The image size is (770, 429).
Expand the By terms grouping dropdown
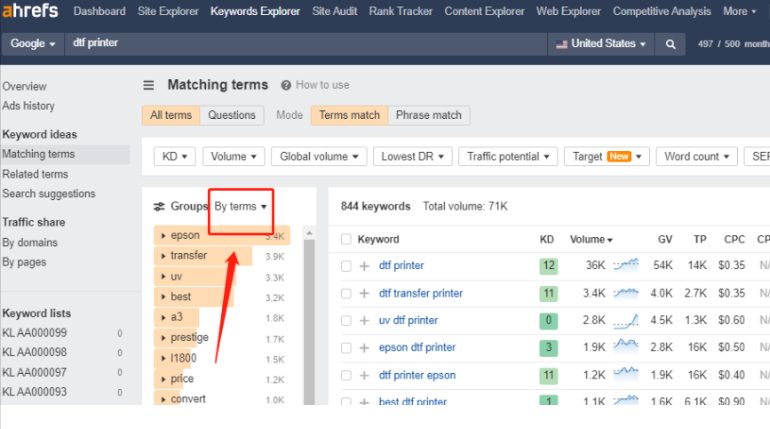[x=241, y=207]
